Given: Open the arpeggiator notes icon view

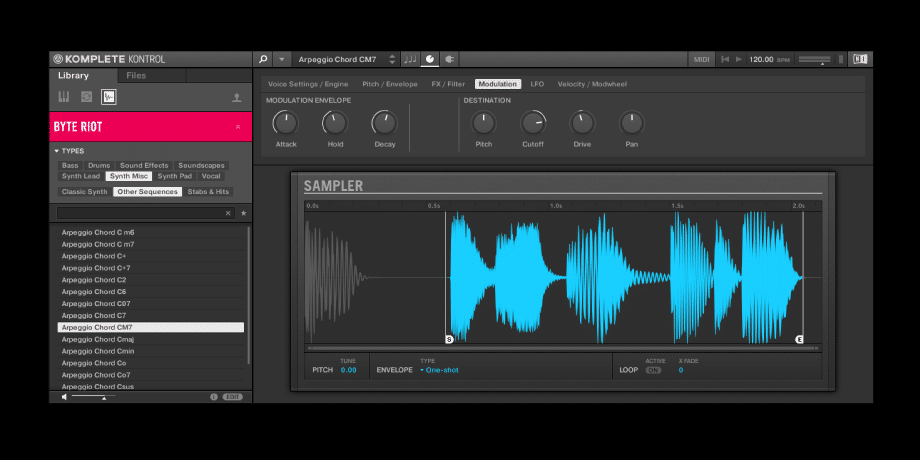Looking at the screenshot, I should [410, 59].
